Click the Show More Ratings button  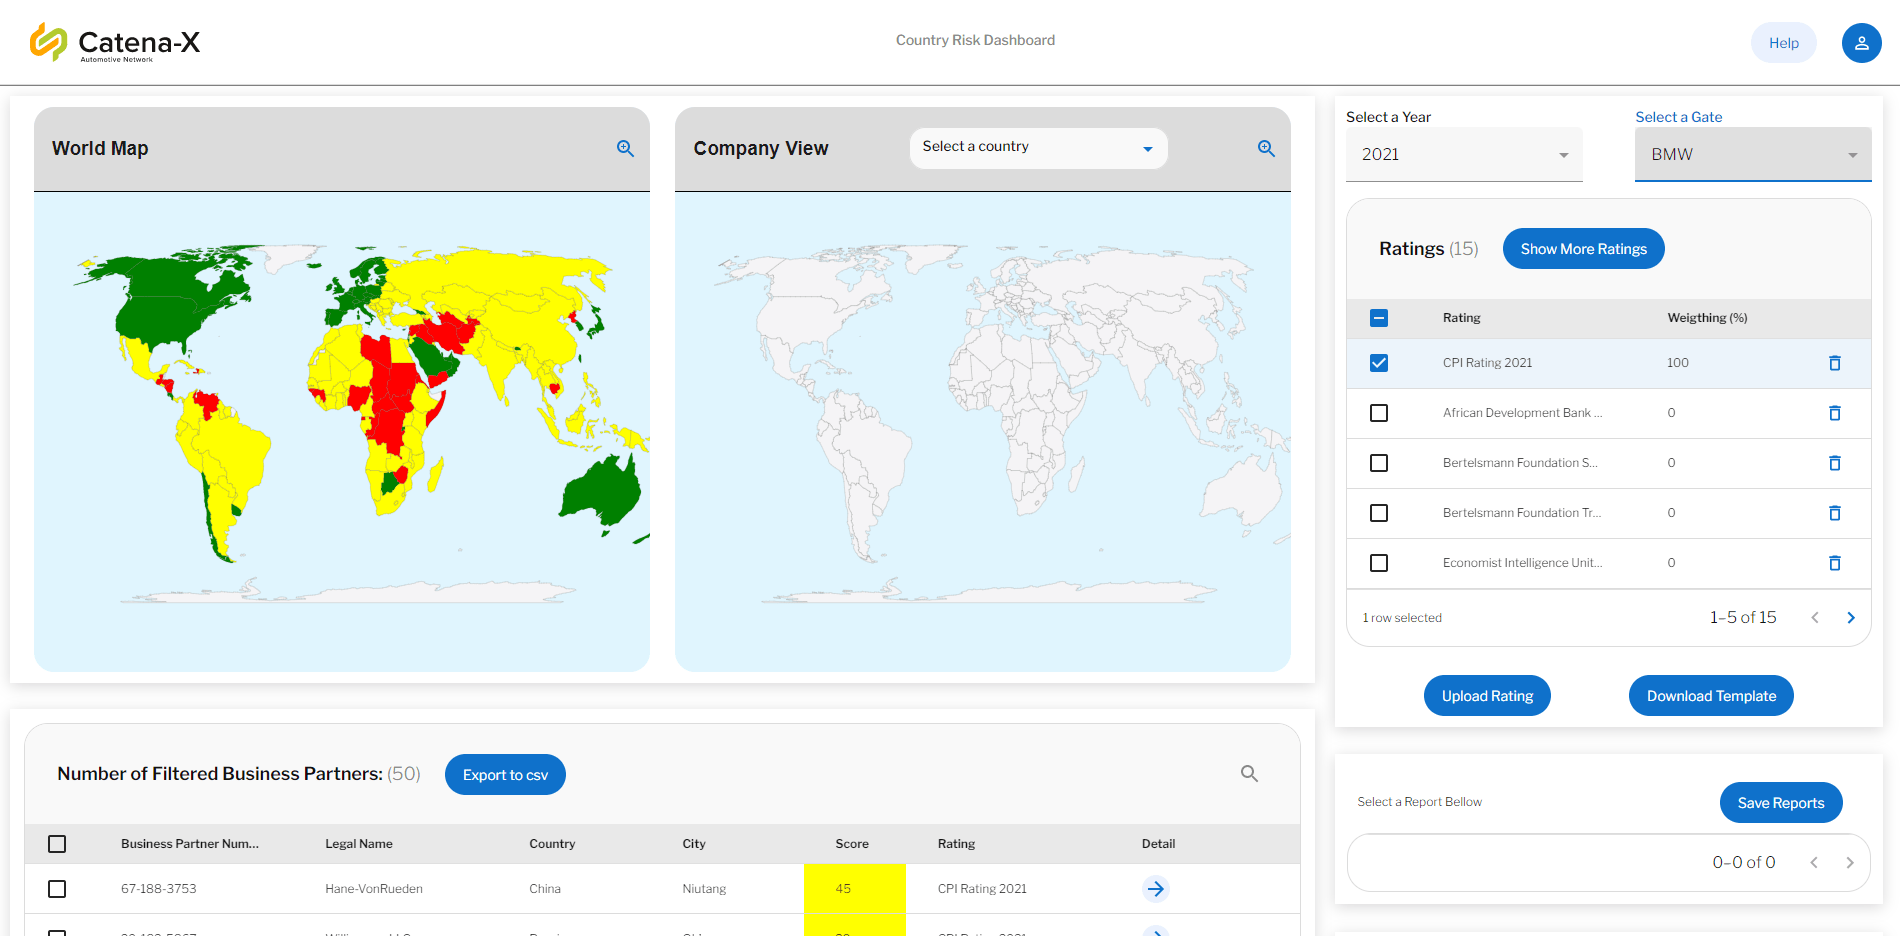1583,249
